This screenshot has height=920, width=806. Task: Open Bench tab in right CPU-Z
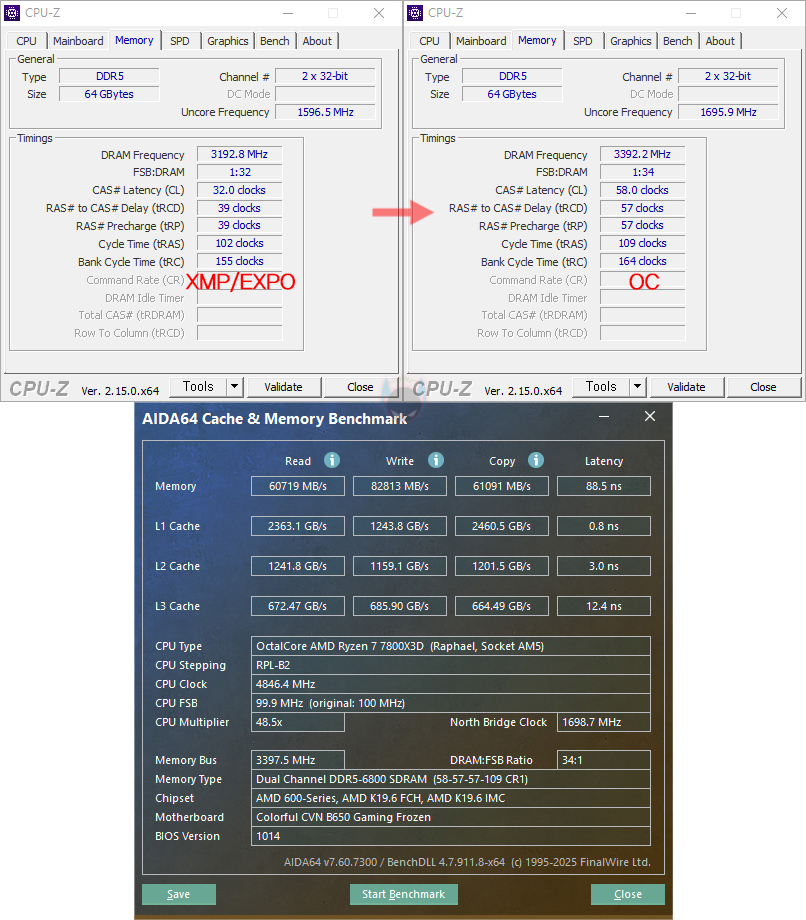678,41
